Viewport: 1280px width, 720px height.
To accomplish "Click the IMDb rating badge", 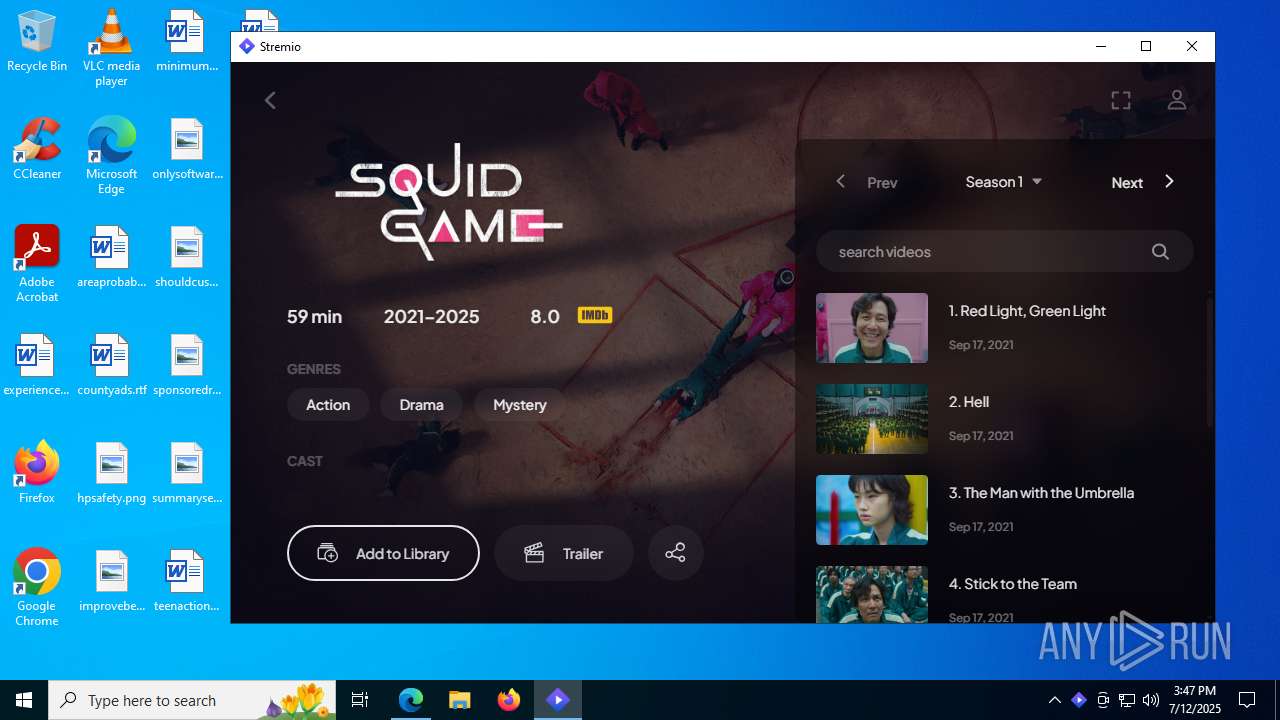I will click(x=595, y=316).
